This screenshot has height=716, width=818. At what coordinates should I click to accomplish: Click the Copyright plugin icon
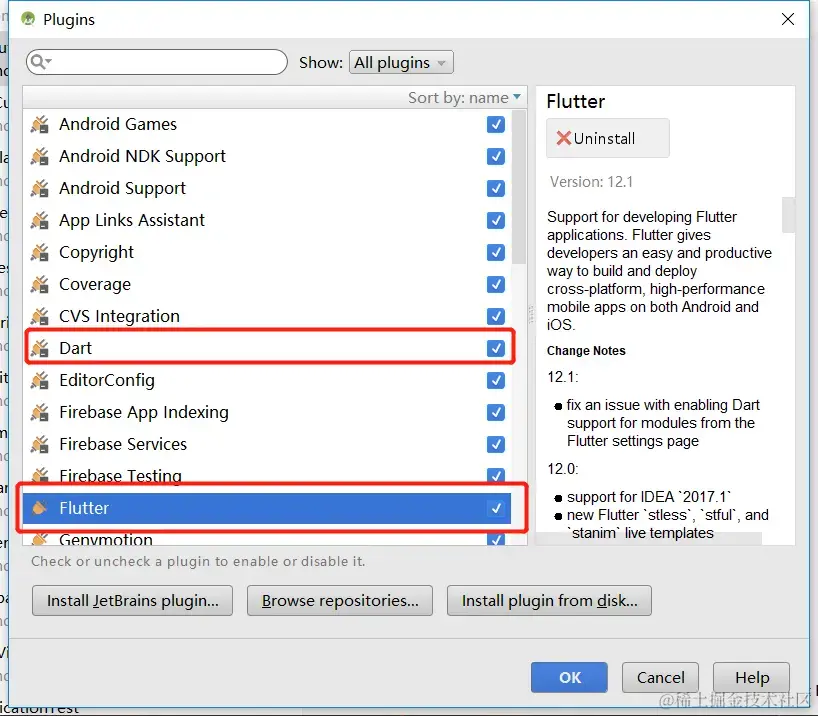tap(40, 253)
